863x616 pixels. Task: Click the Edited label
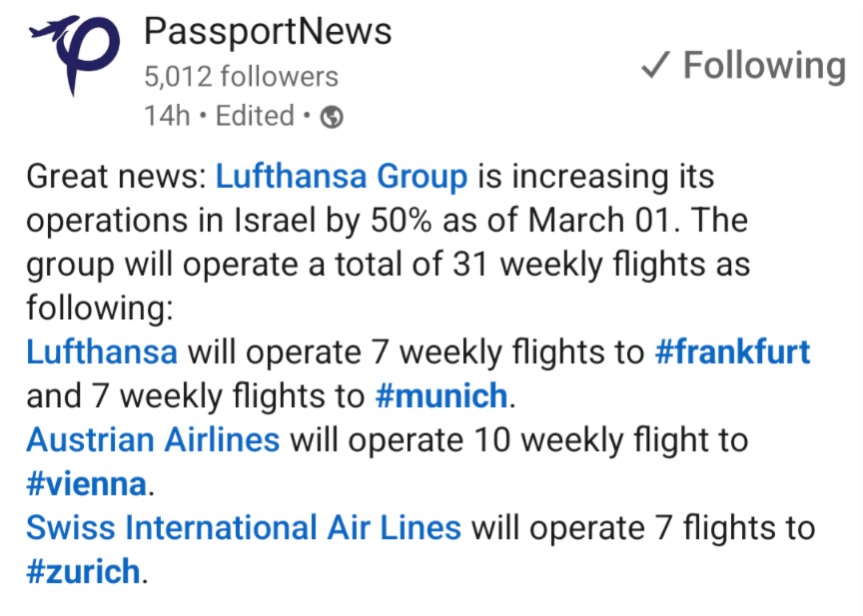pos(255,116)
